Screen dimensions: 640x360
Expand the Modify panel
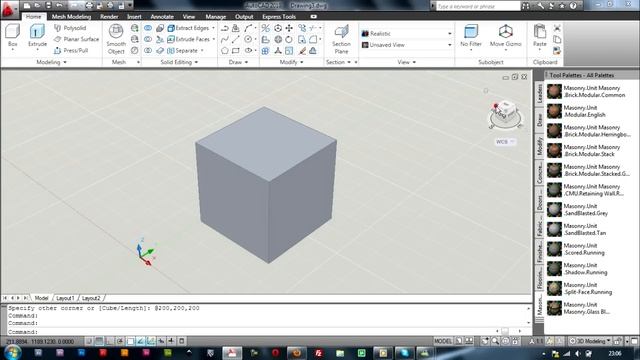tap(291, 62)
